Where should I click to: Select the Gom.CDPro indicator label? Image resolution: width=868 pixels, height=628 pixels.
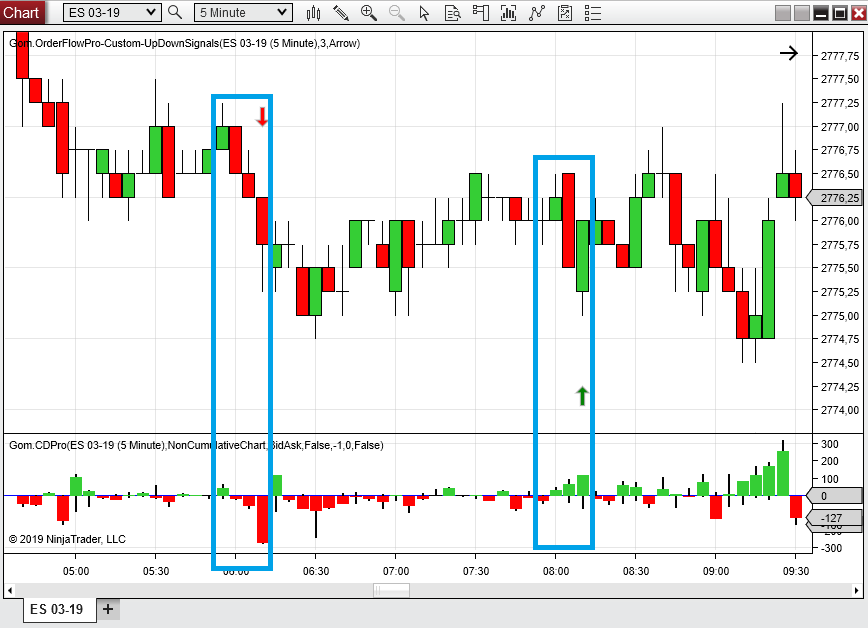click(x=196, y=445)
